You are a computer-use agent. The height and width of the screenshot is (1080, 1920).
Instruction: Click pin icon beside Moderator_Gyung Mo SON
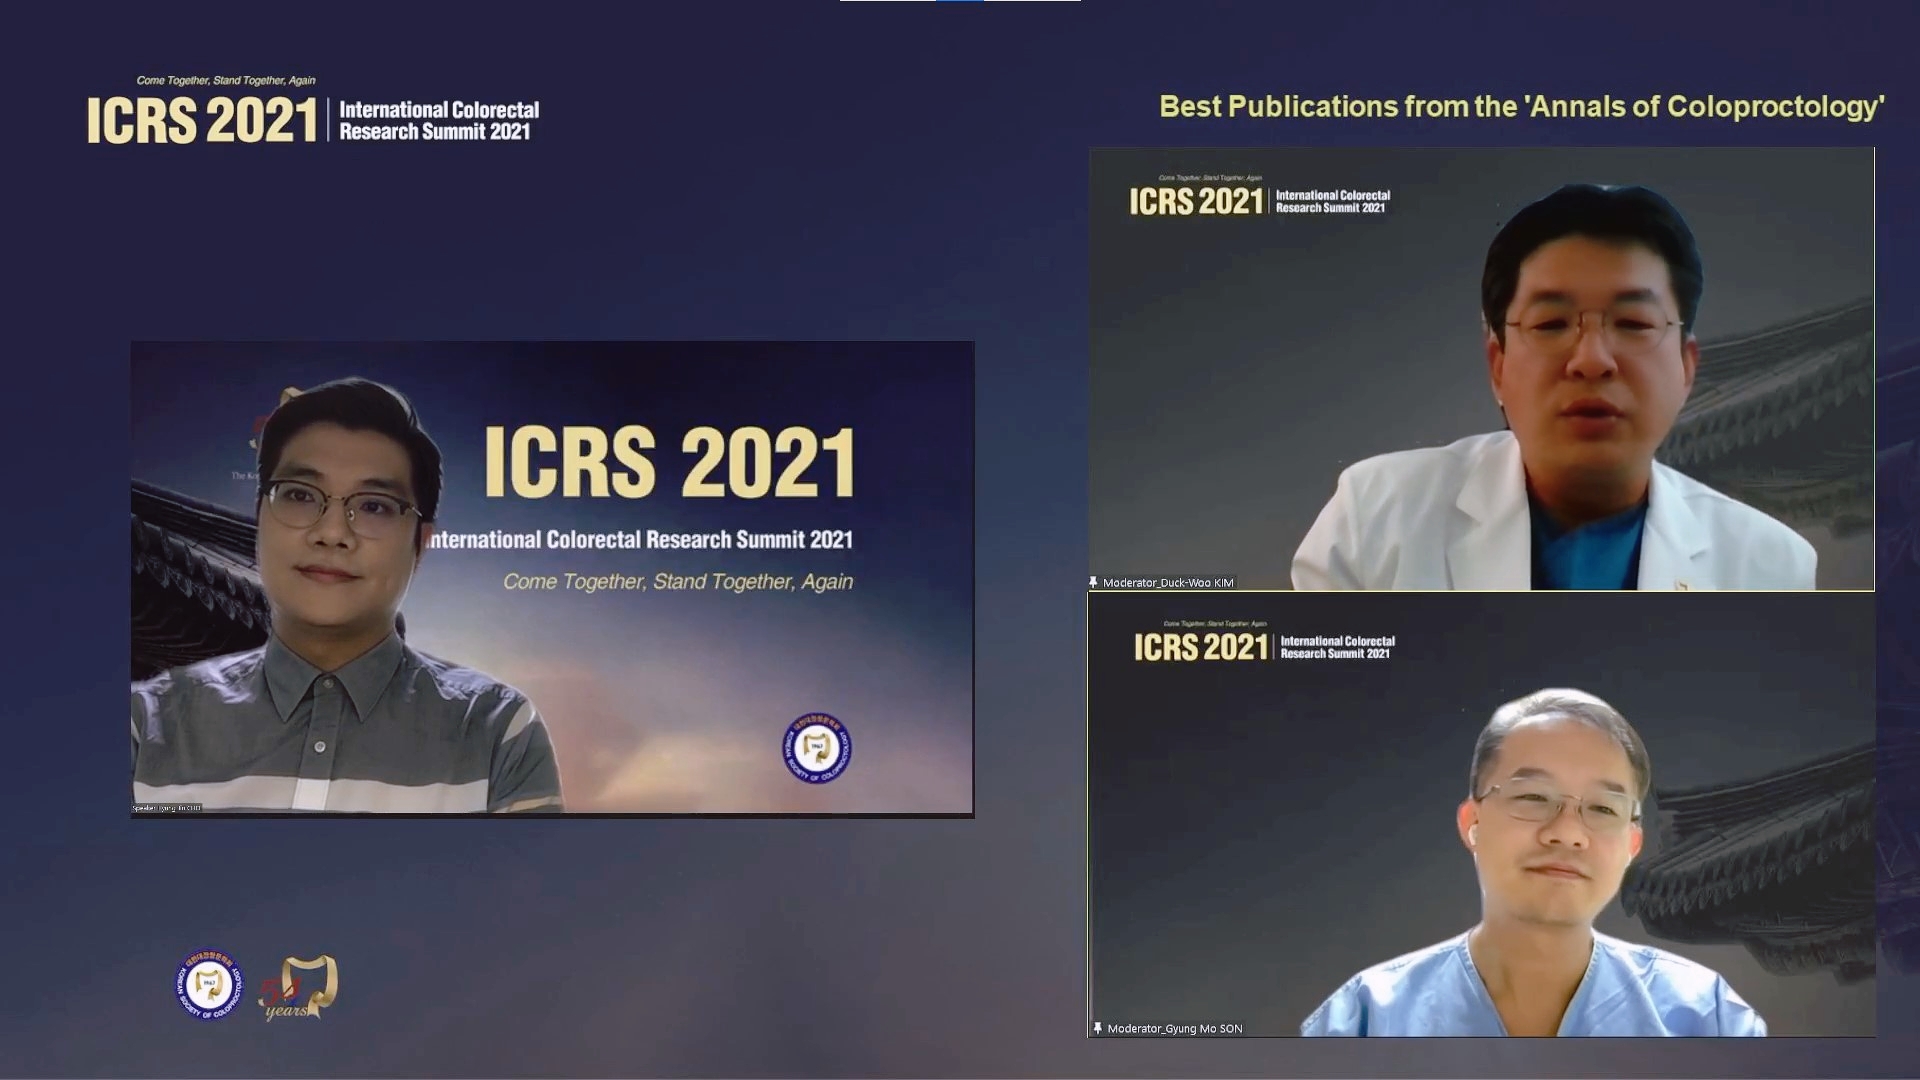click(x=1098, y=1028)
